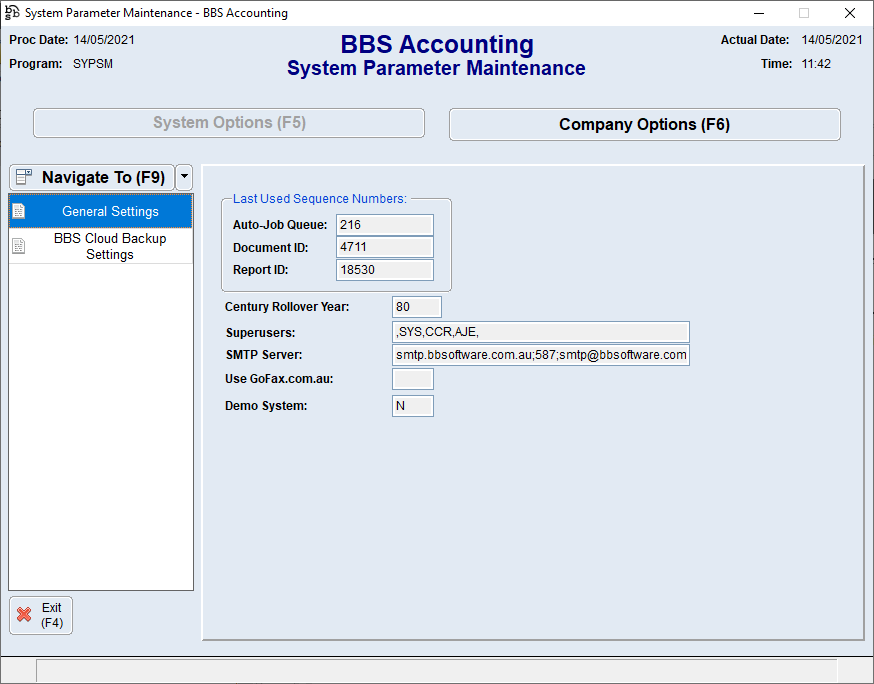The width and height of the screenshot is (874, 684).
Task: Open Company Options (F6)
Action: 644,124
